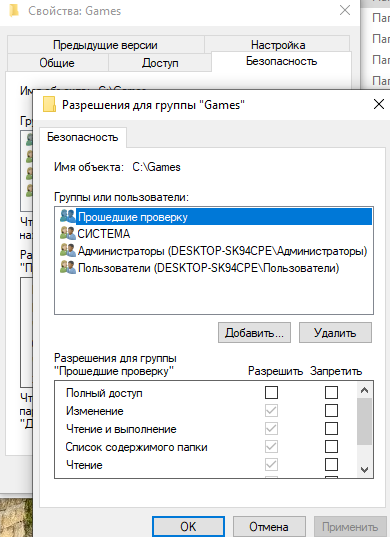Click the Запретить column header

tap(336, 371)
